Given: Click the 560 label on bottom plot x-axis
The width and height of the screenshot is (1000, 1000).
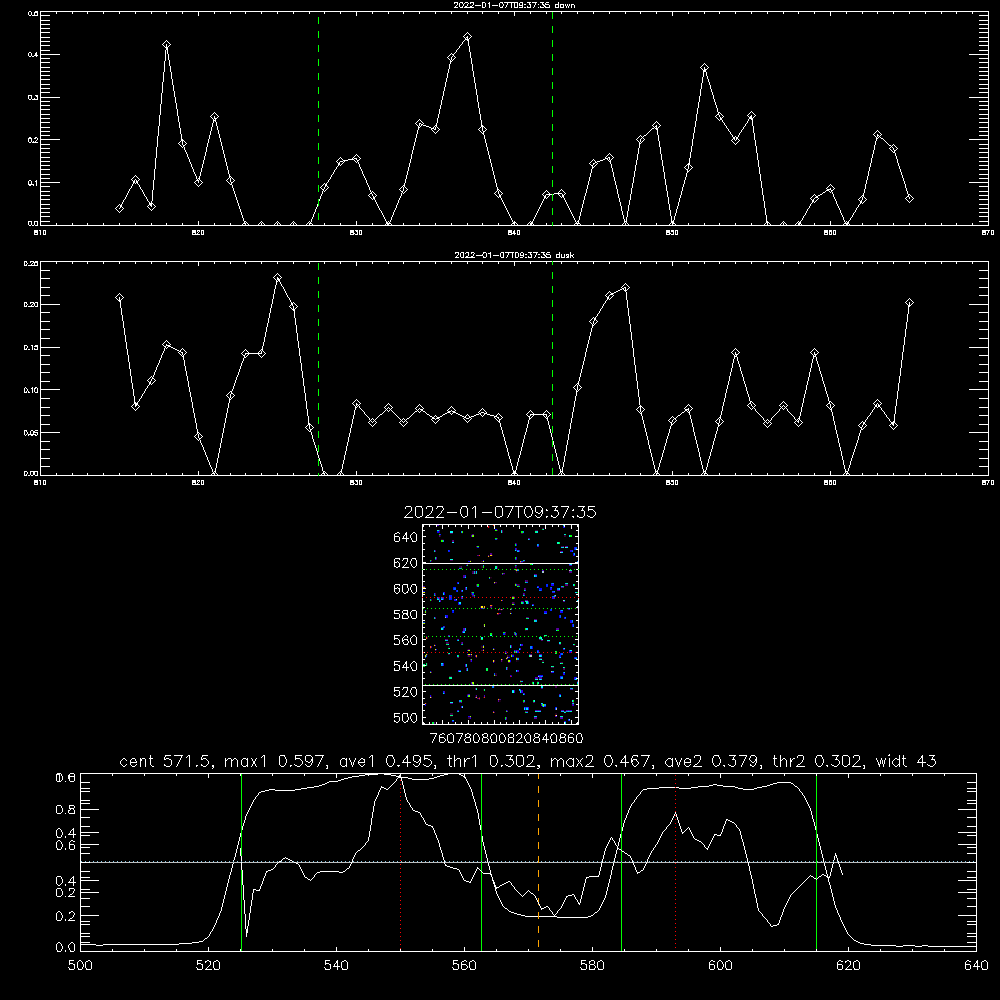Looking at the screenshot, I should pyautogui.click(x=464, y=966).
